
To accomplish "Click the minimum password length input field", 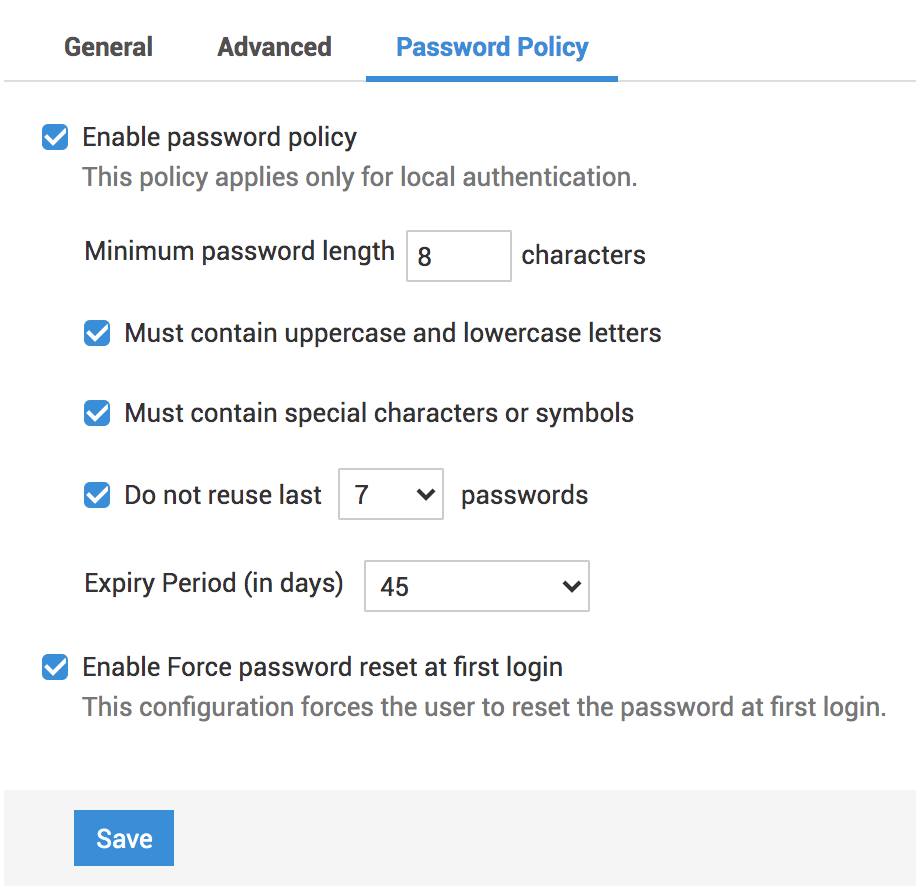I will click(x=458, y=256).
